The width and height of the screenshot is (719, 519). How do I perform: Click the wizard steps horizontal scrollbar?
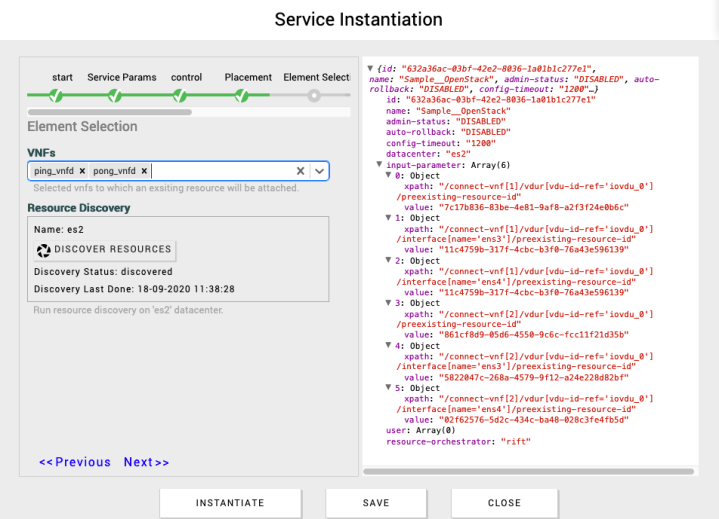(x=110, y=111)
